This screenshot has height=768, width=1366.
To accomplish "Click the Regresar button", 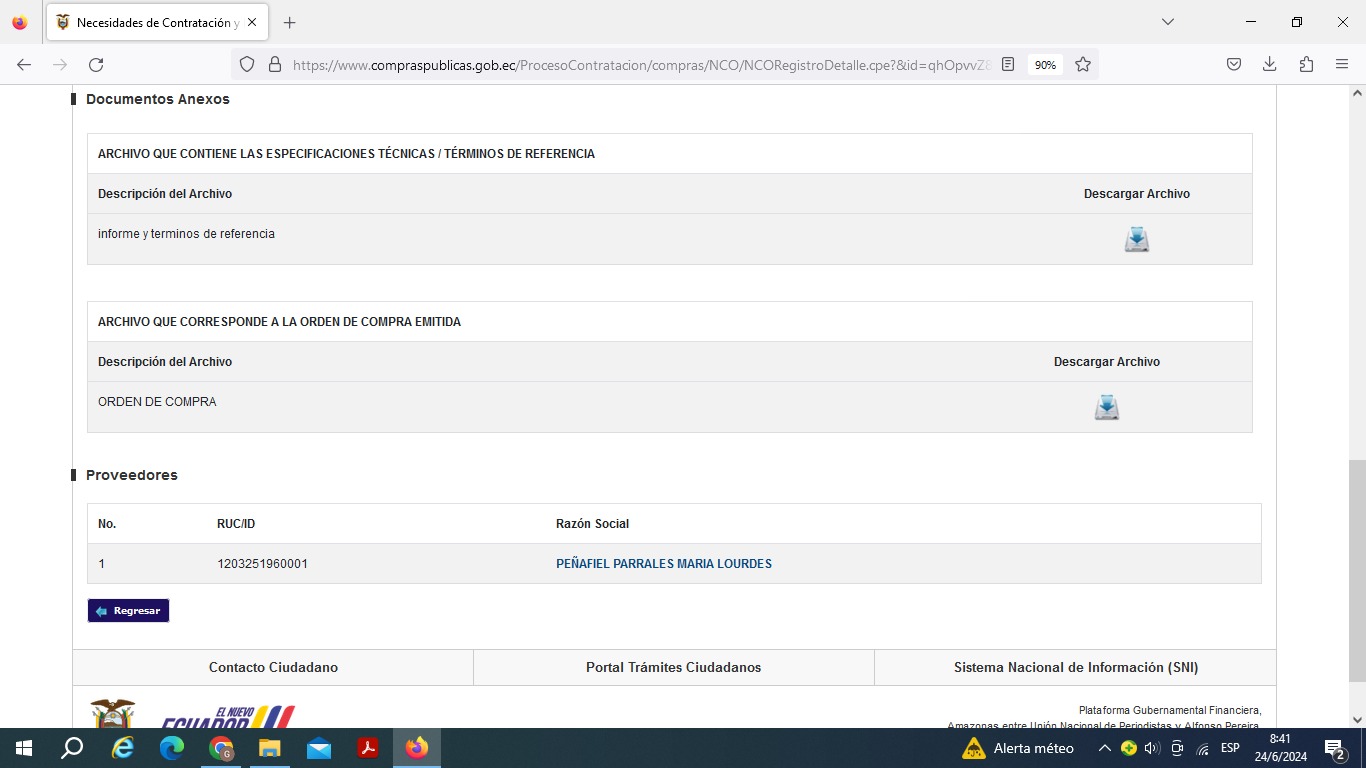I will (x=128, y=611).
